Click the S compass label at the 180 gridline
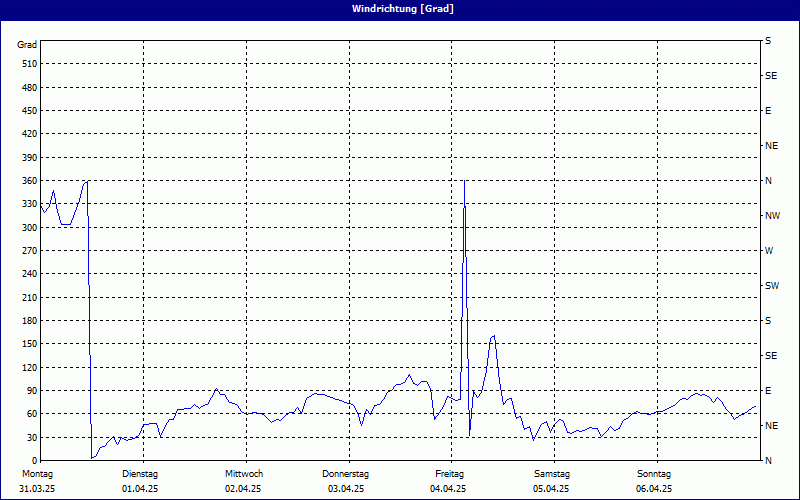The width and height of the screenshot is (800, 500). pos(768,321)
